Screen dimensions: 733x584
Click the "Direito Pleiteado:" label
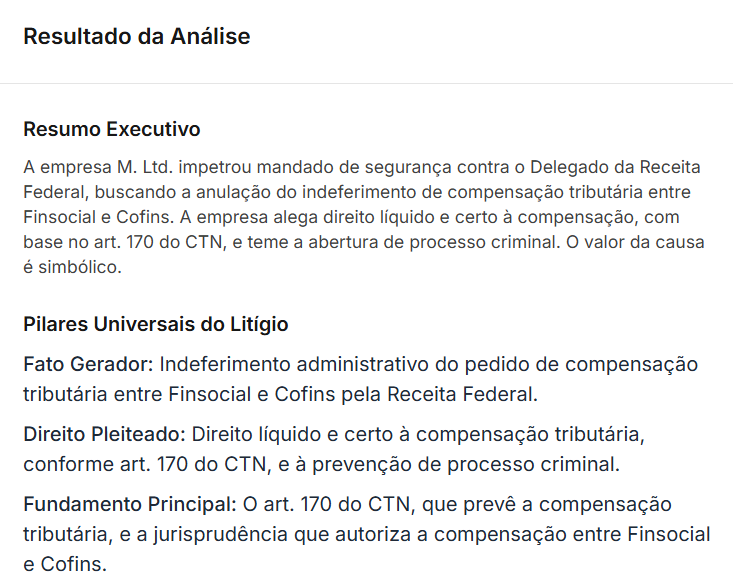click(x=104, y=434)
